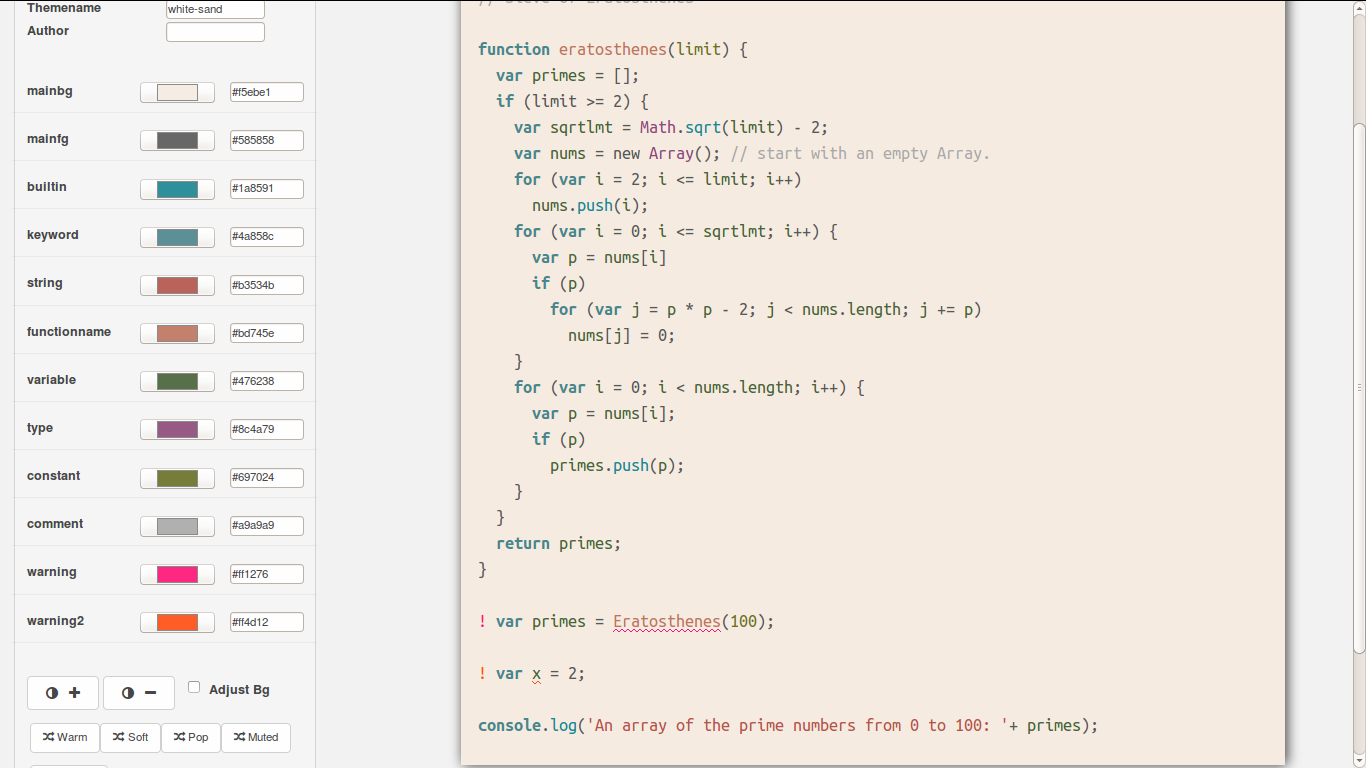Select the warning2 hex value #ff4d12
This screenshot has height=768, width=1366.
(x=266, y=622)
